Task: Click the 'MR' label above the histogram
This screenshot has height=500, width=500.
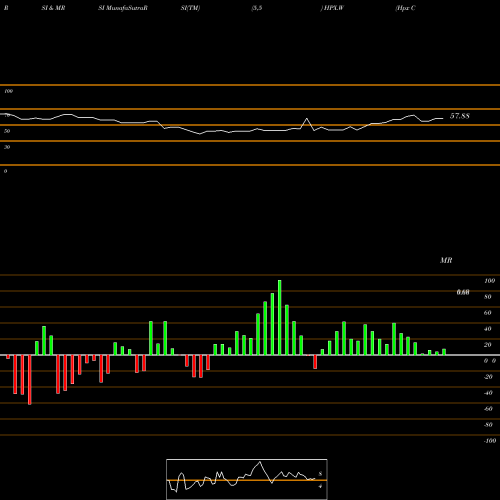Action: coord(446,260)
